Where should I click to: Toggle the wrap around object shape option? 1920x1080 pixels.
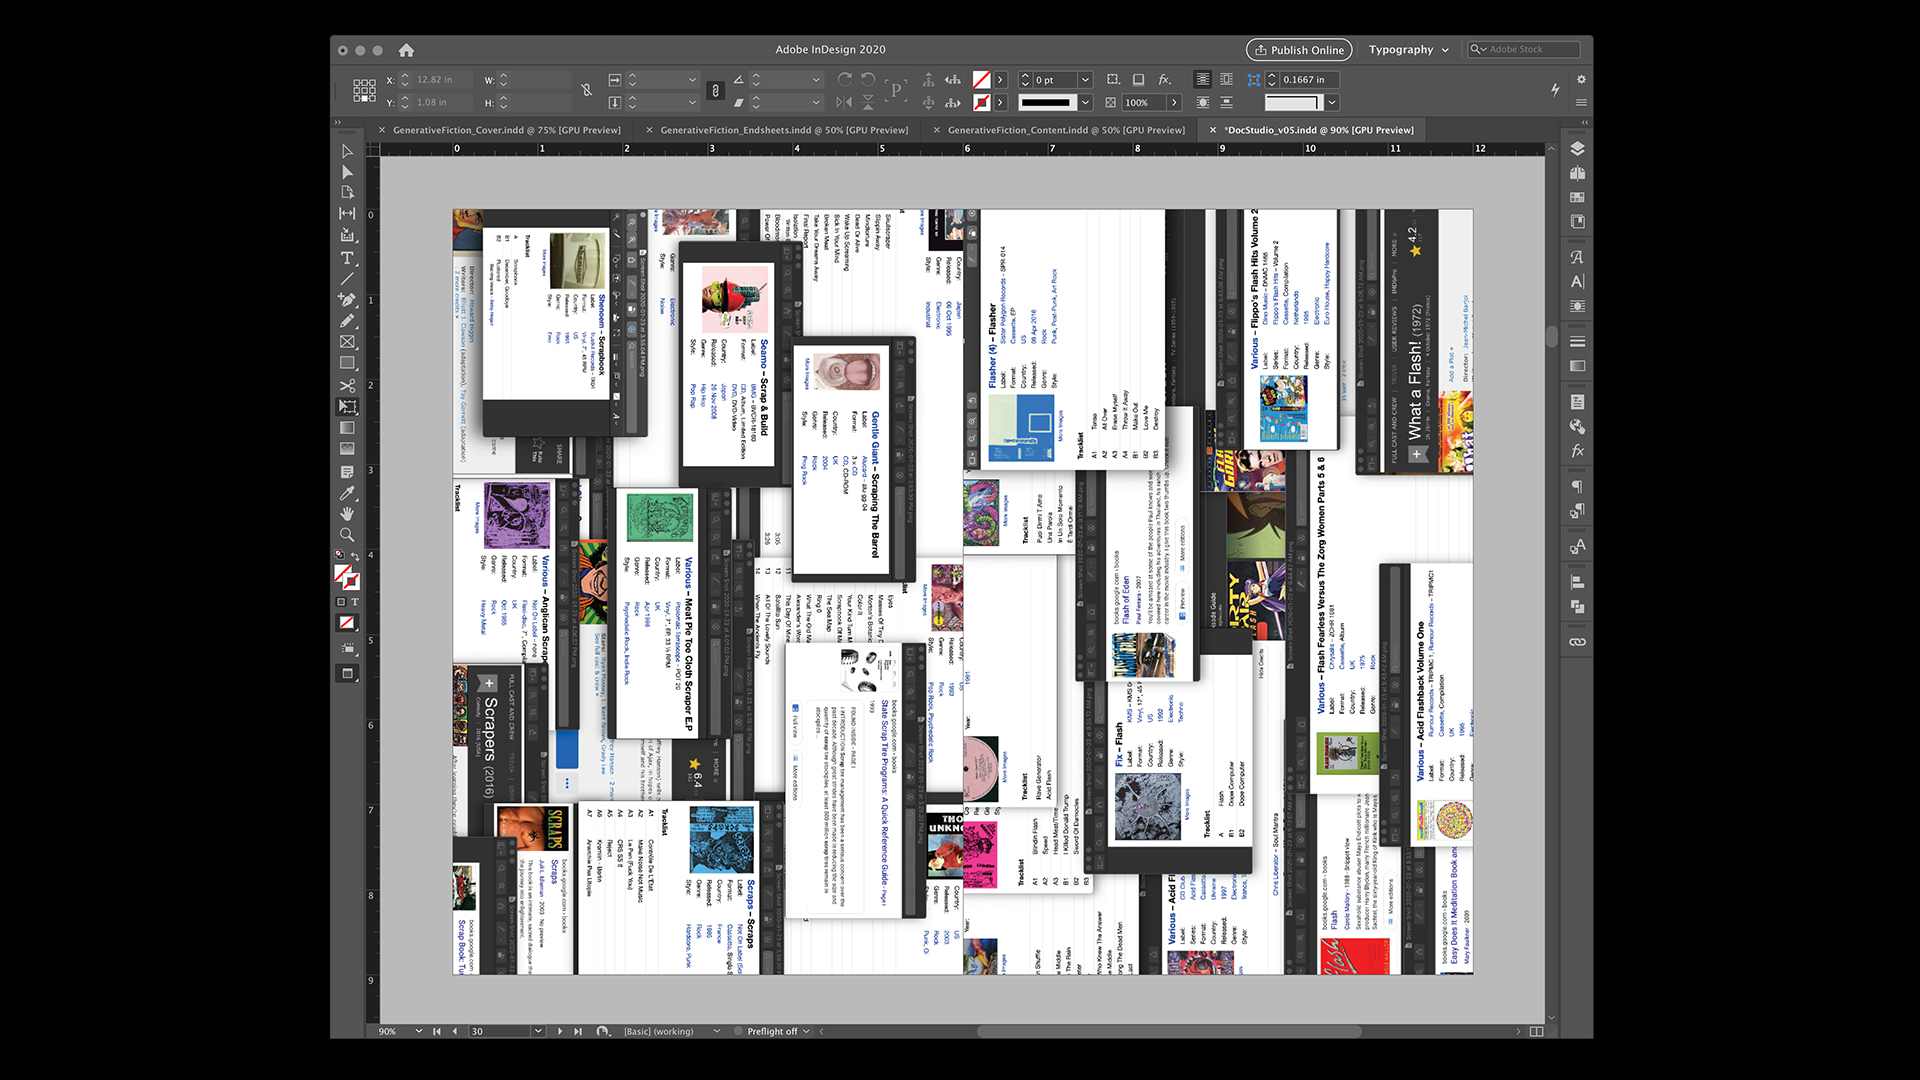coord(1203,102)
